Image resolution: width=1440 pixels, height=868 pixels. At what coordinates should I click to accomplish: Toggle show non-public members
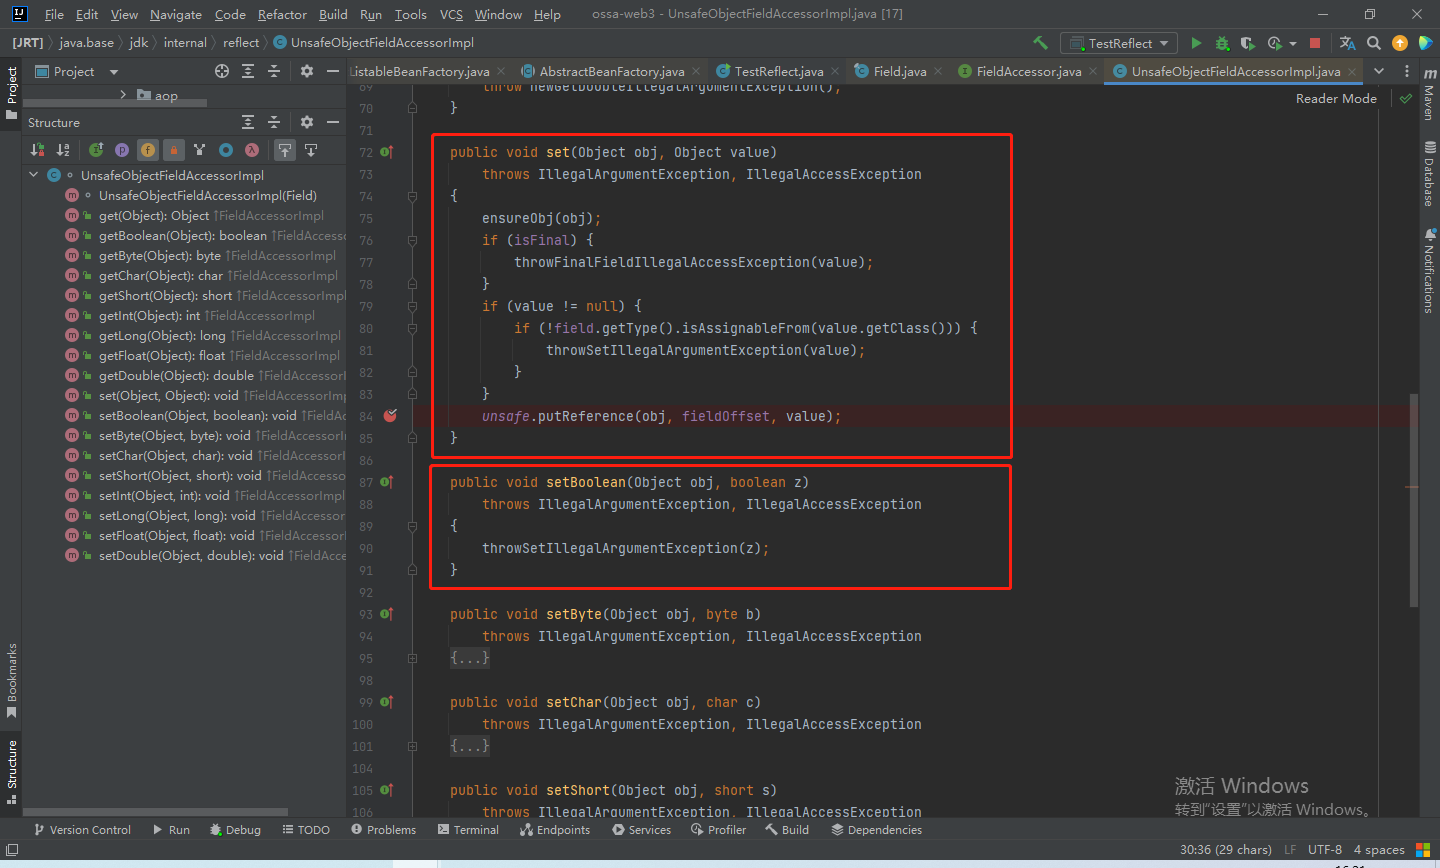click(x=174, y=150)
